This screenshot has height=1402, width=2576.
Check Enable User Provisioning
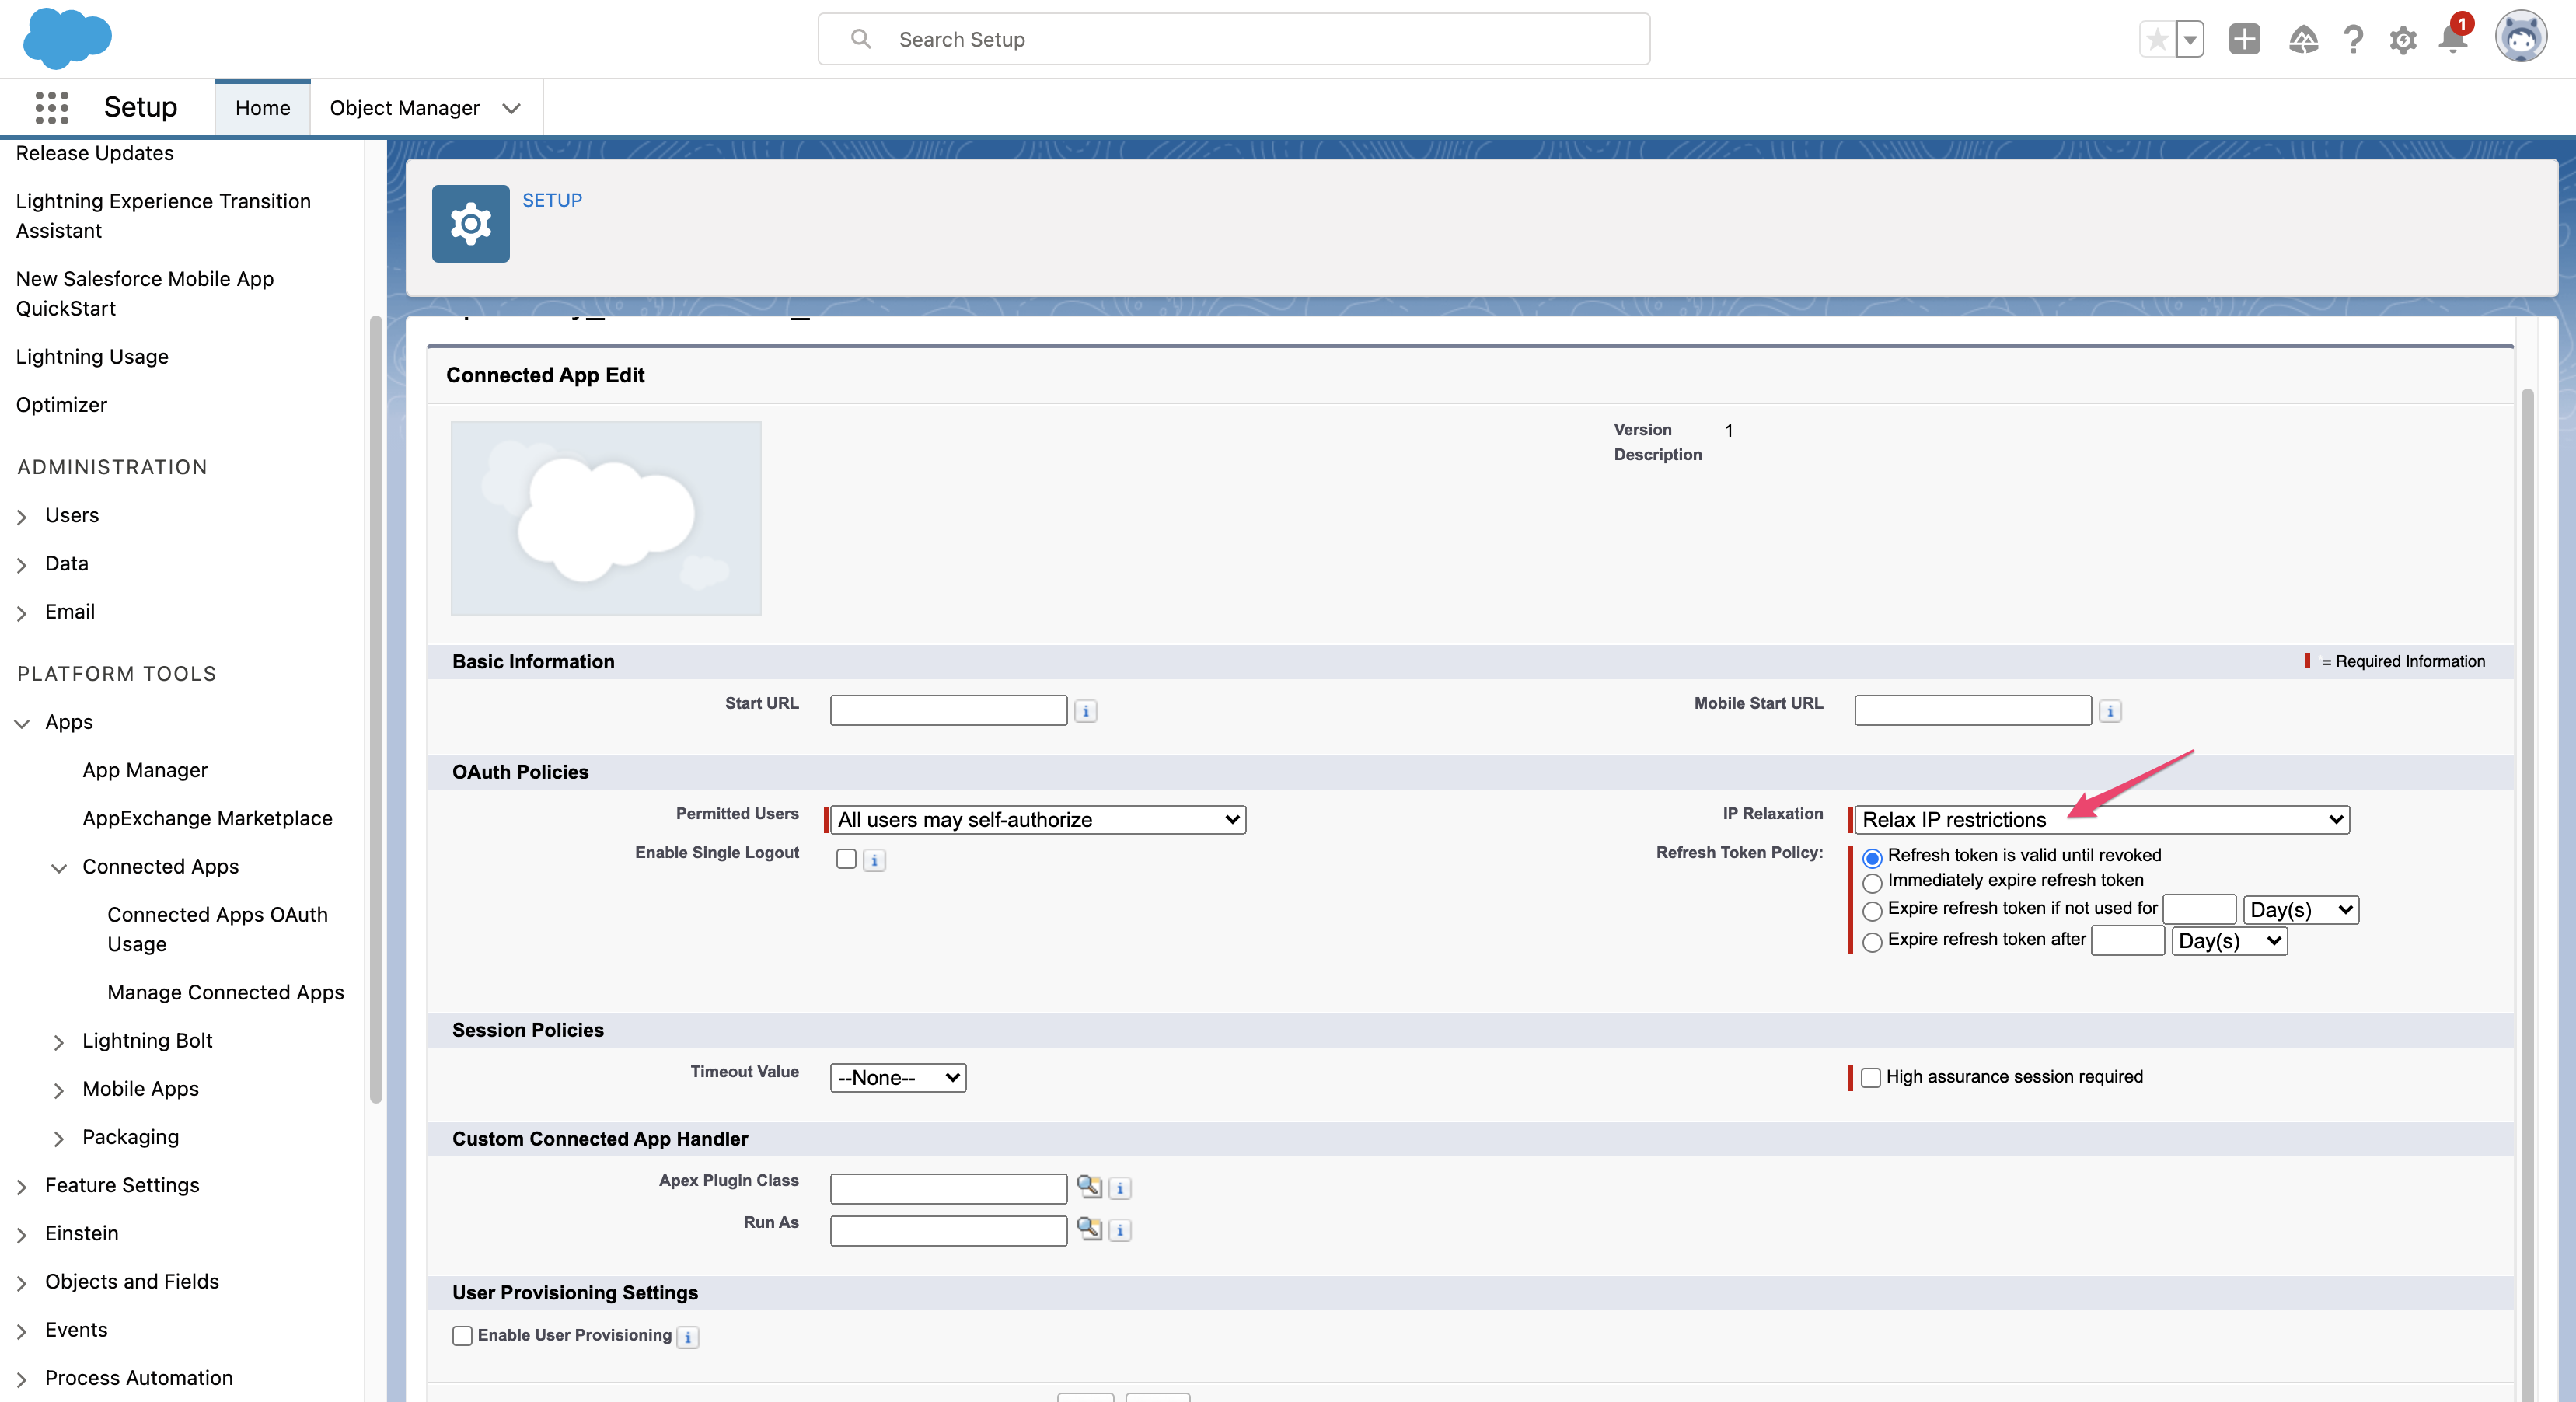point(462,1336)
